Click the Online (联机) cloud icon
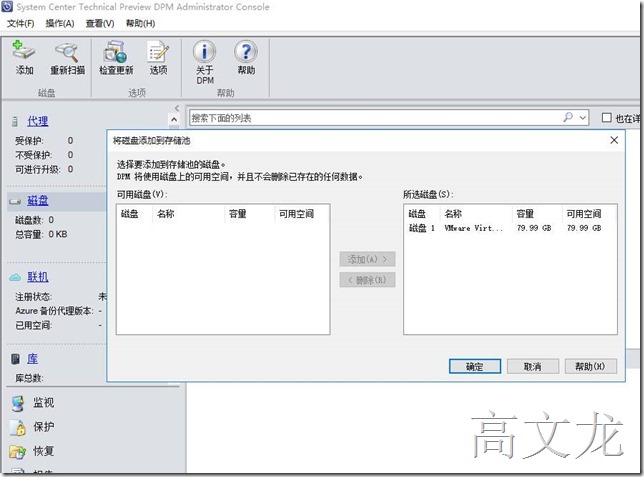Screen dimensions: 644x477 pyautogui.click(x=15, y=277)
